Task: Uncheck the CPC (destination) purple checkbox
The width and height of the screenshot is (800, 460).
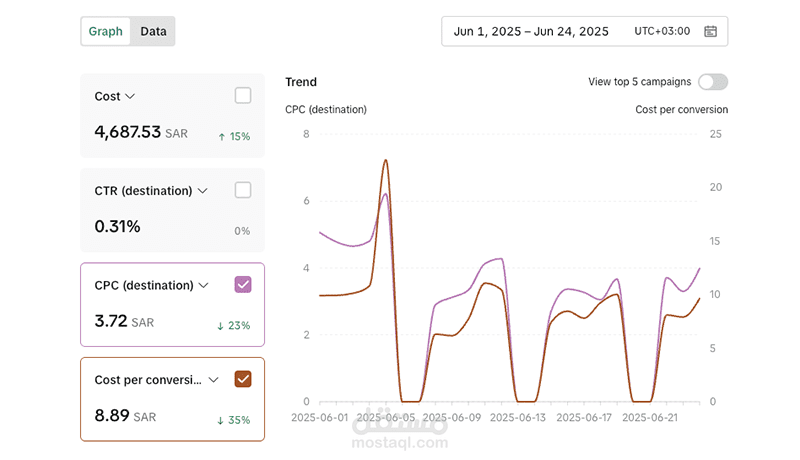Action: (x=243, y=285)
